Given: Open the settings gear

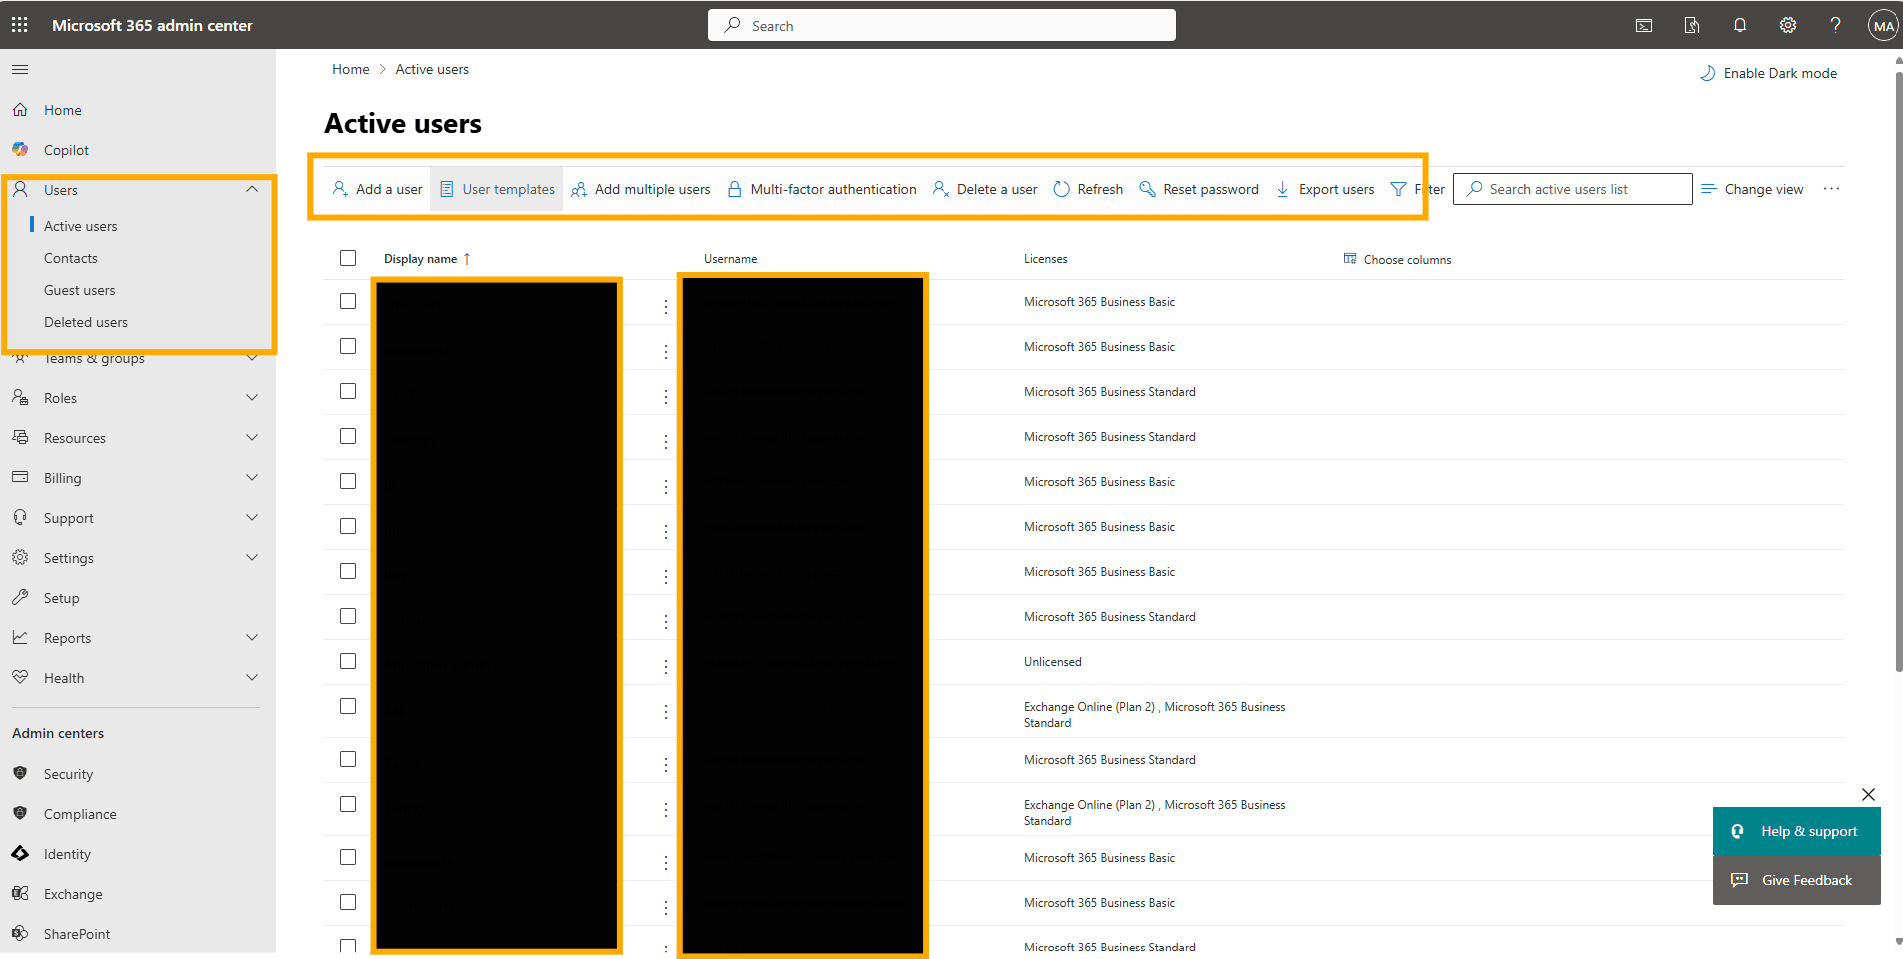Looking at the screenshot, I should (x=1788, y=24).
